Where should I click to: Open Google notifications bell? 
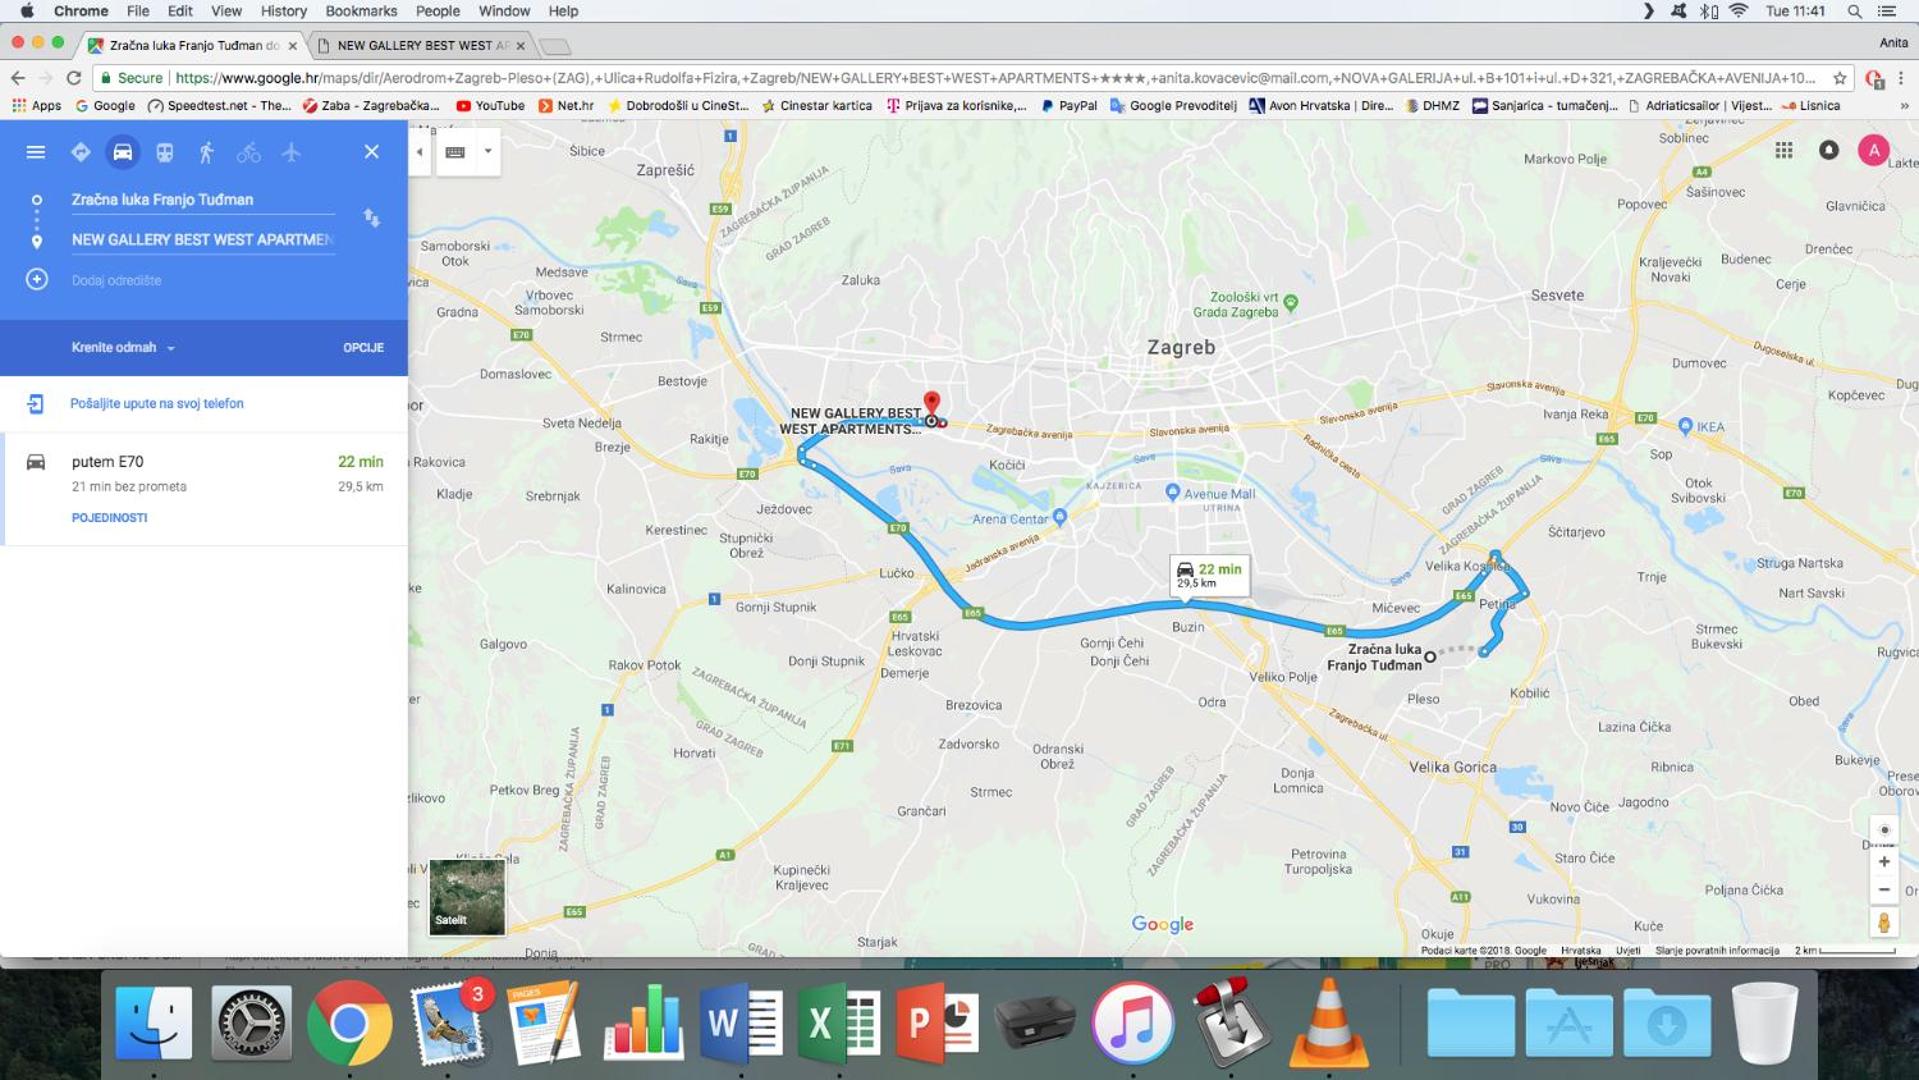1828,151
